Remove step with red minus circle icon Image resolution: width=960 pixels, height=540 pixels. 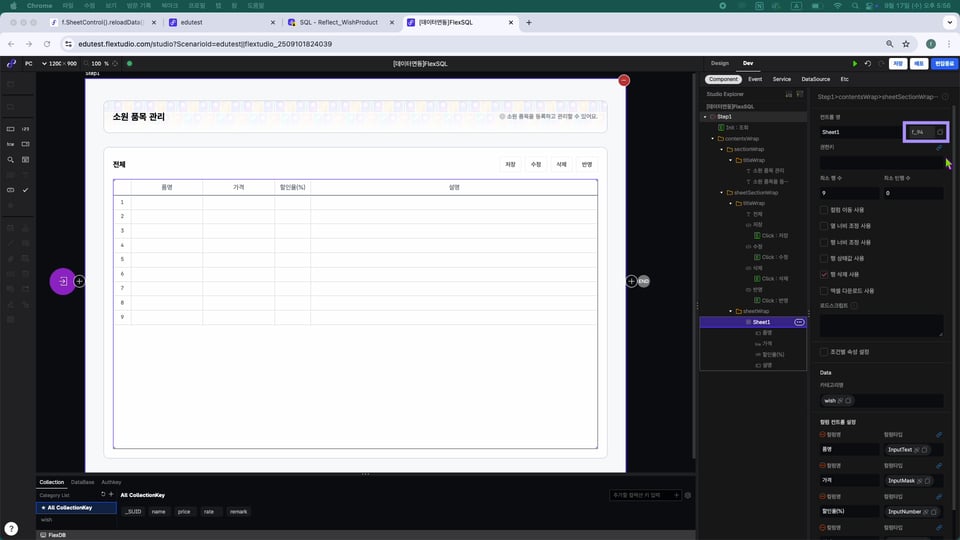pyautogui.click(x=624, y=81)
